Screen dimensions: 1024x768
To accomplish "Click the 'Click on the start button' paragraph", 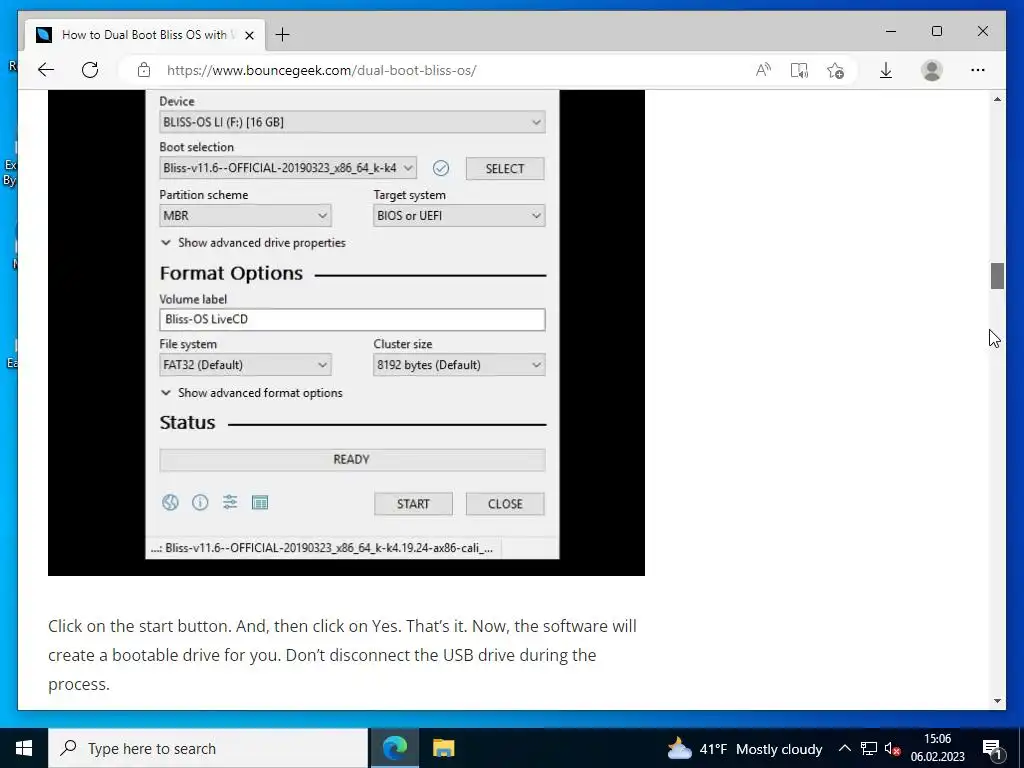I will [342, 655].
